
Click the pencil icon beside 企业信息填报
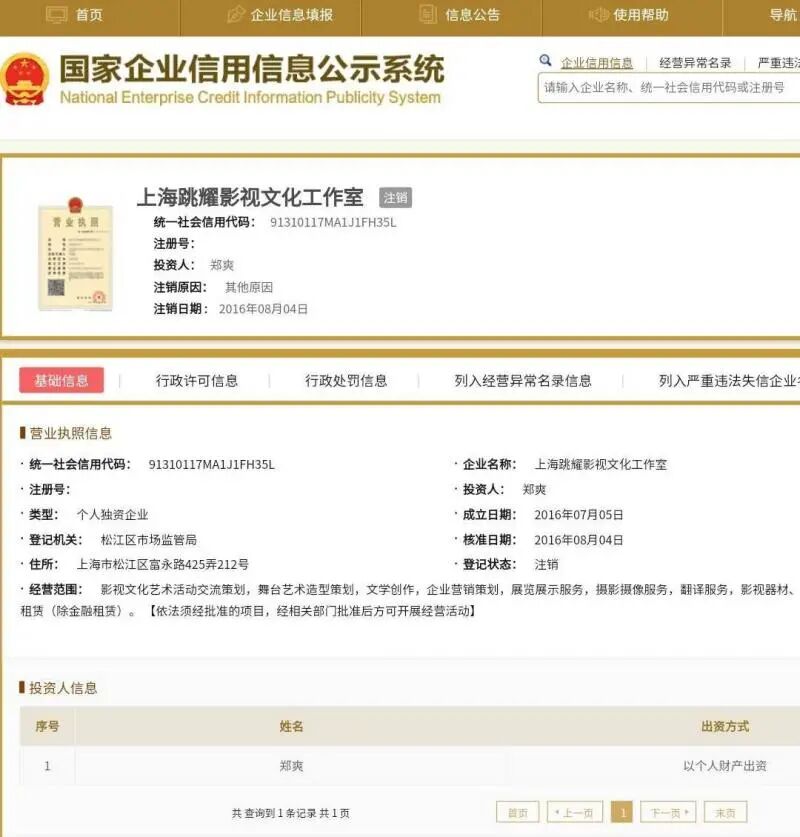[236, 14]
